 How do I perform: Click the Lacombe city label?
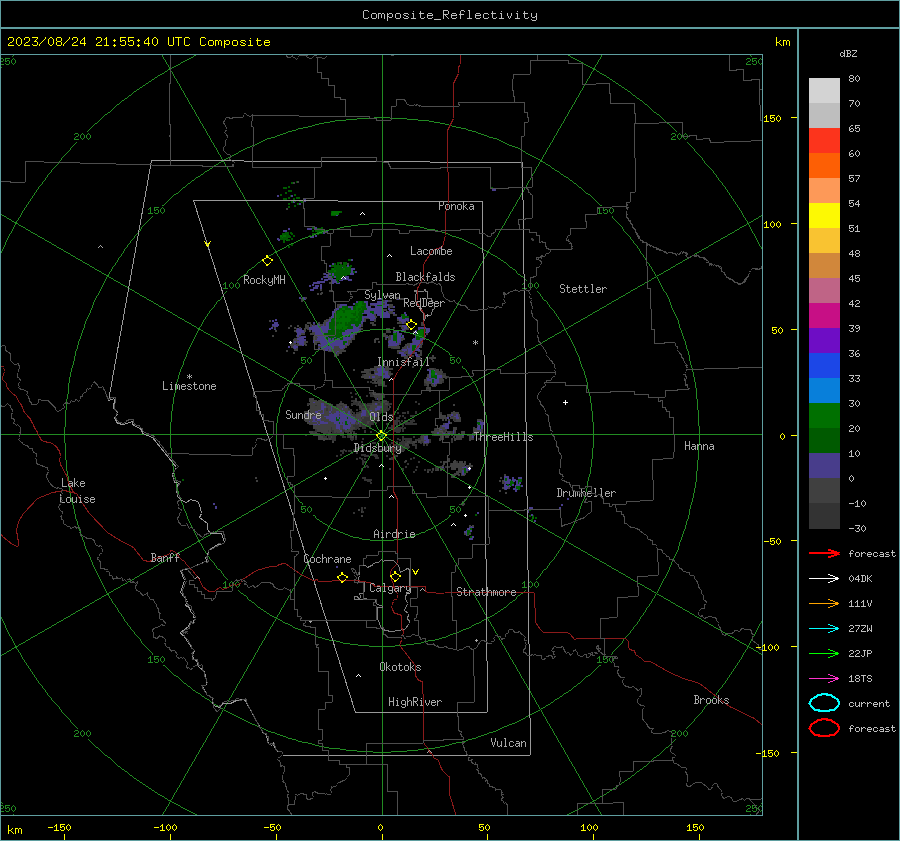click(431, 251)
